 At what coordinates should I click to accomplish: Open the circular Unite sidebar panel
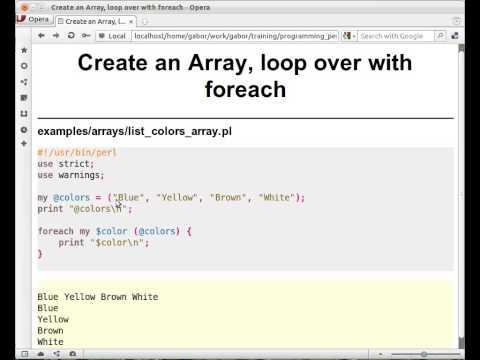(x=24, y=66)
